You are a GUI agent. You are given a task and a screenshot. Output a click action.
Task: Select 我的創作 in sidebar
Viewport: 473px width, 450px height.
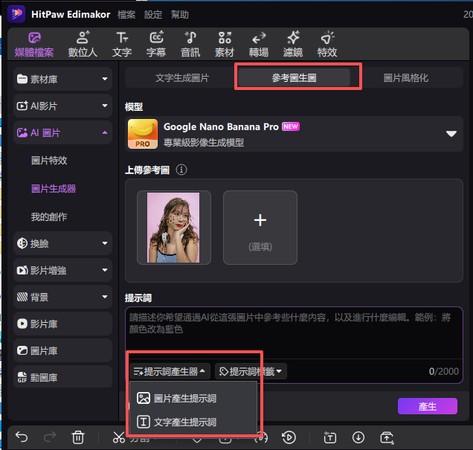pyautogui.click(x=49, y=217)
